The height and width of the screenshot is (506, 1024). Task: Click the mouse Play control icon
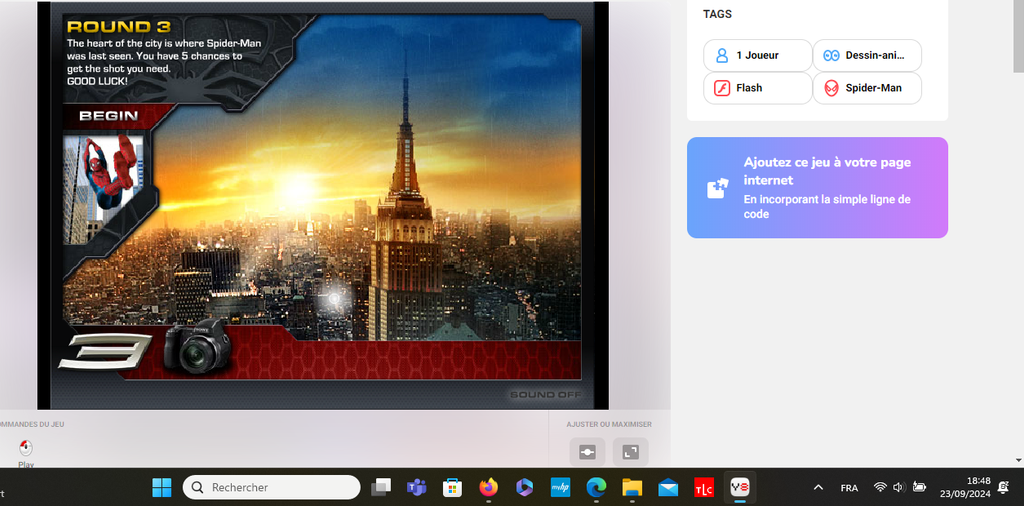click(x=25, y=448)
